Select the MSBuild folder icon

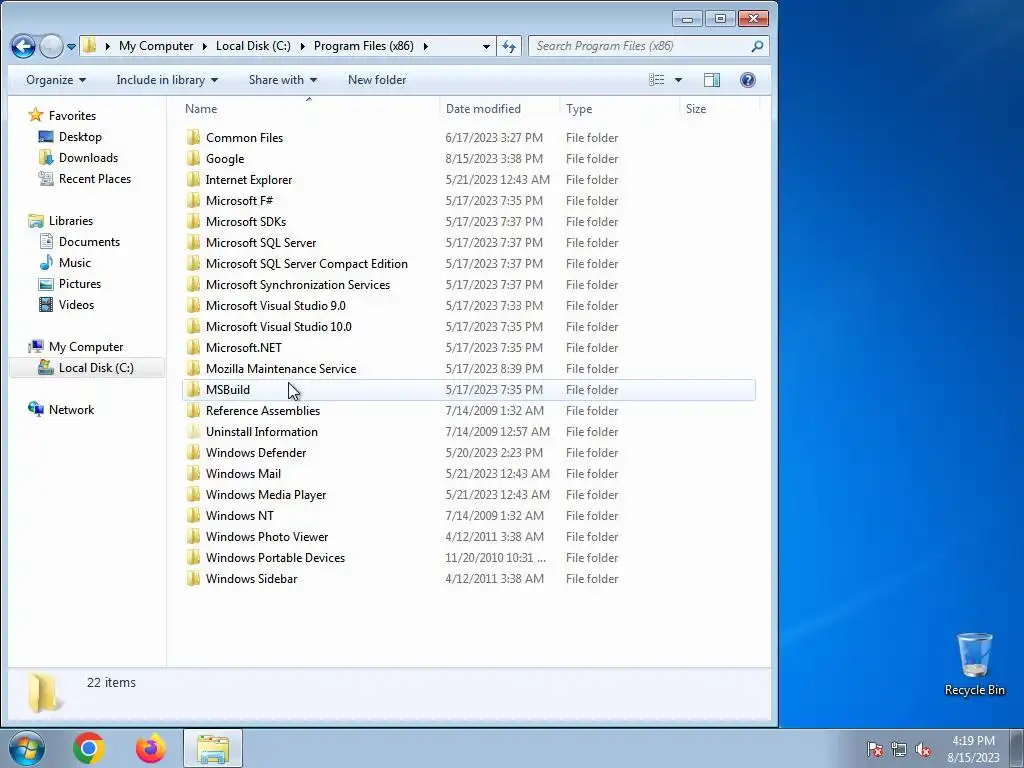point(193,389)
